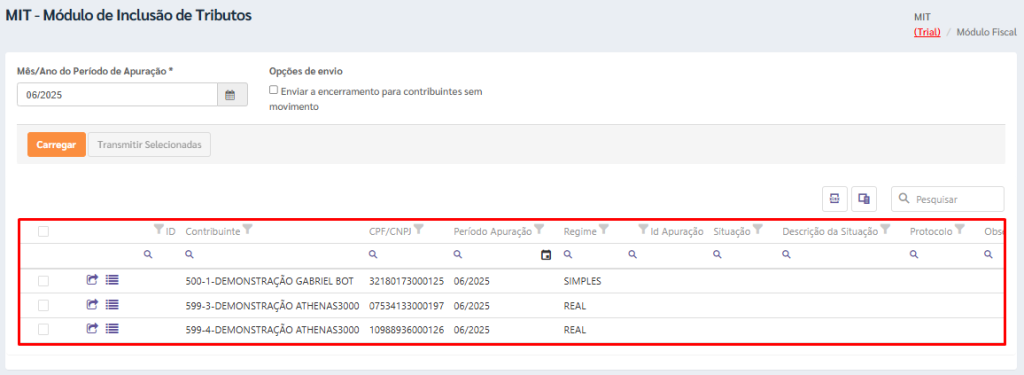Image resolution: width=1024 pixels, height=375 pixels.
Task: Select cell 599-3-DEMONSTRAÇÃO ATHENAS3000
Action: click(272, 305)
